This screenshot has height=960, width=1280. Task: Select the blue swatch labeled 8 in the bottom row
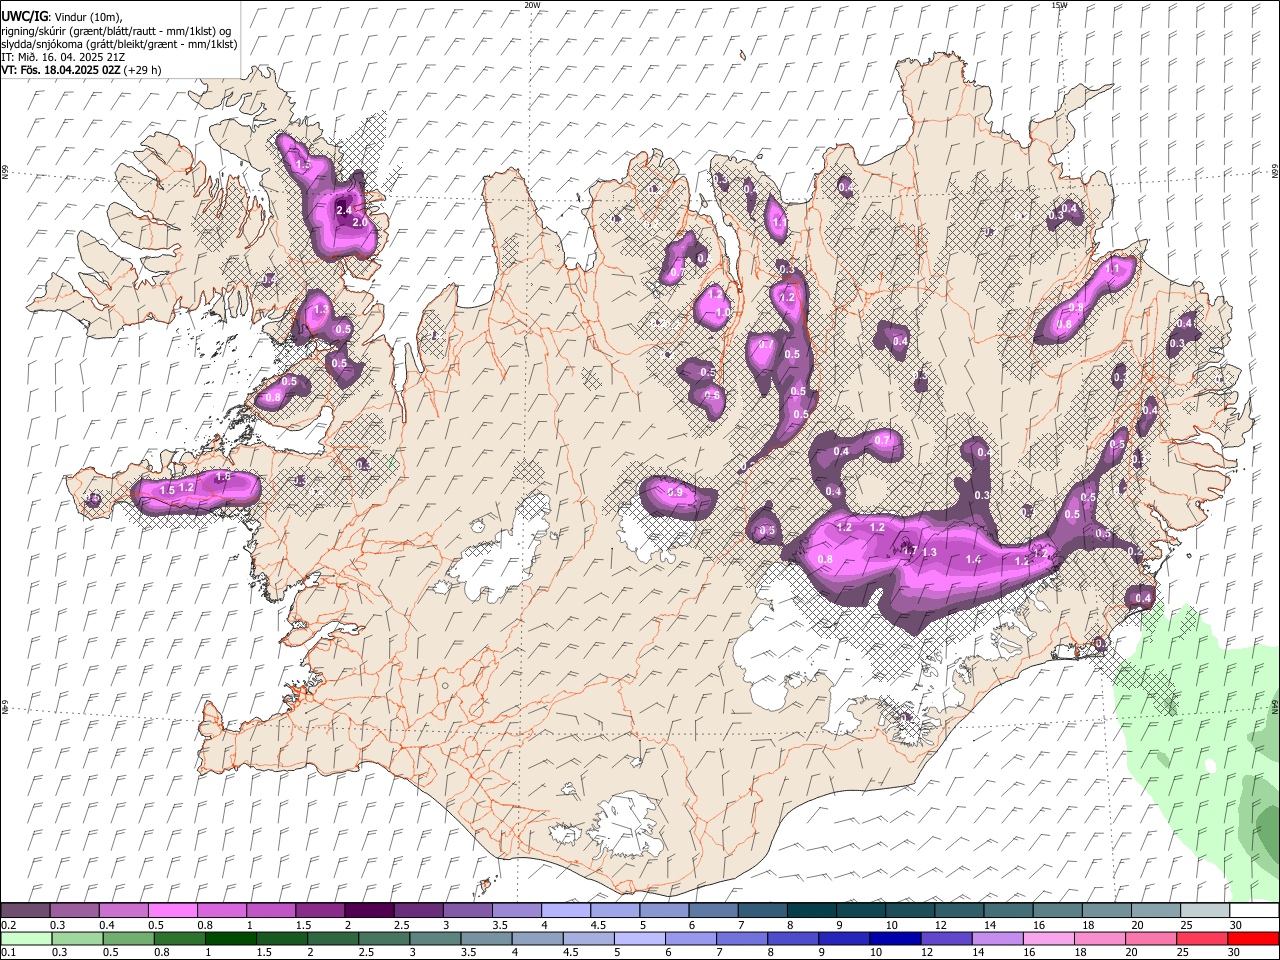(792, 939)
